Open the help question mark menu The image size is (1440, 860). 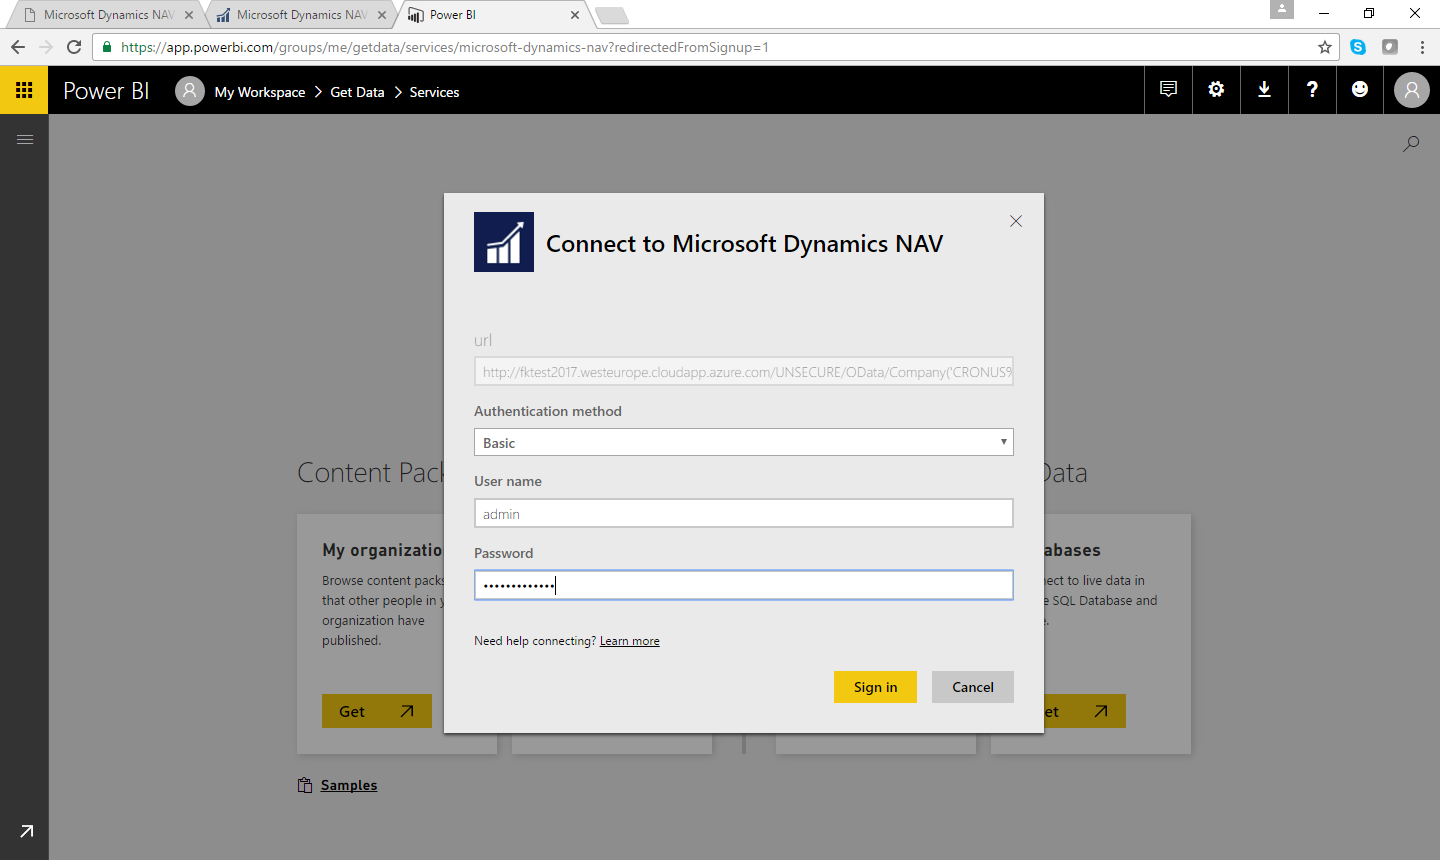[1312, 90]
